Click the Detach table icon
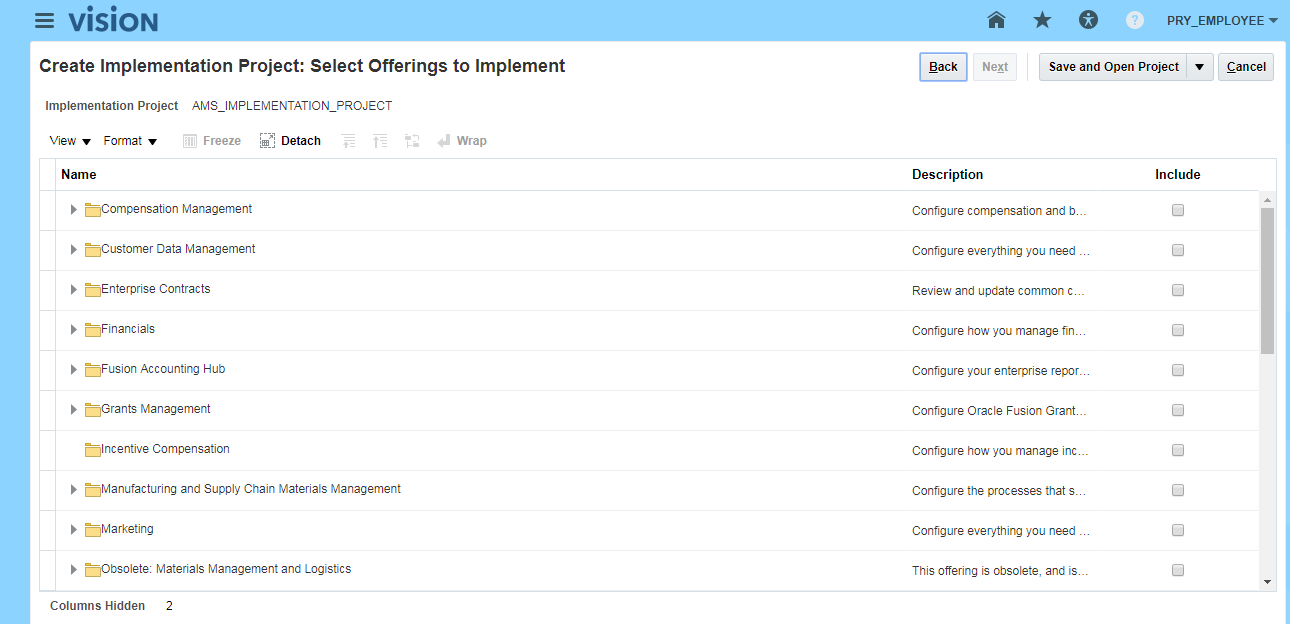 [x=267, y=141]
